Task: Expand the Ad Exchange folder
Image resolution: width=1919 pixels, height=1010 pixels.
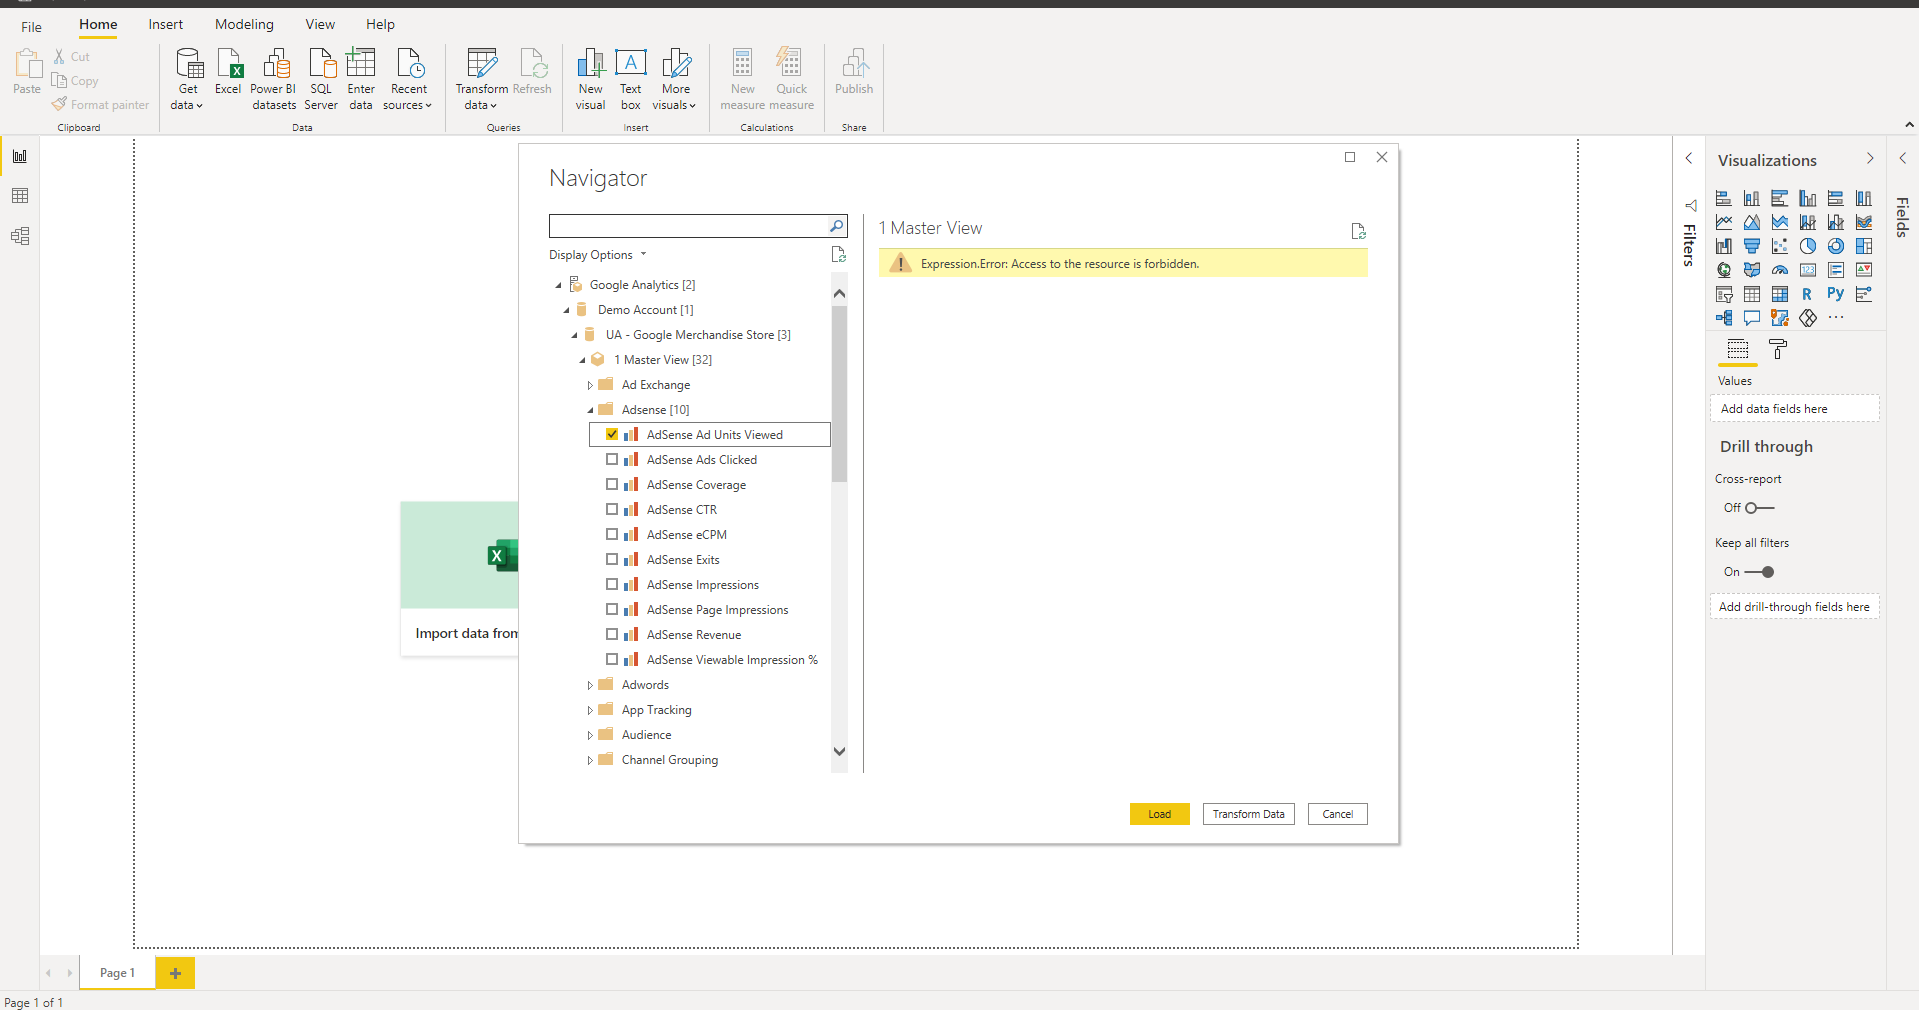Action: pyautogui.click(x=590, y=385)
